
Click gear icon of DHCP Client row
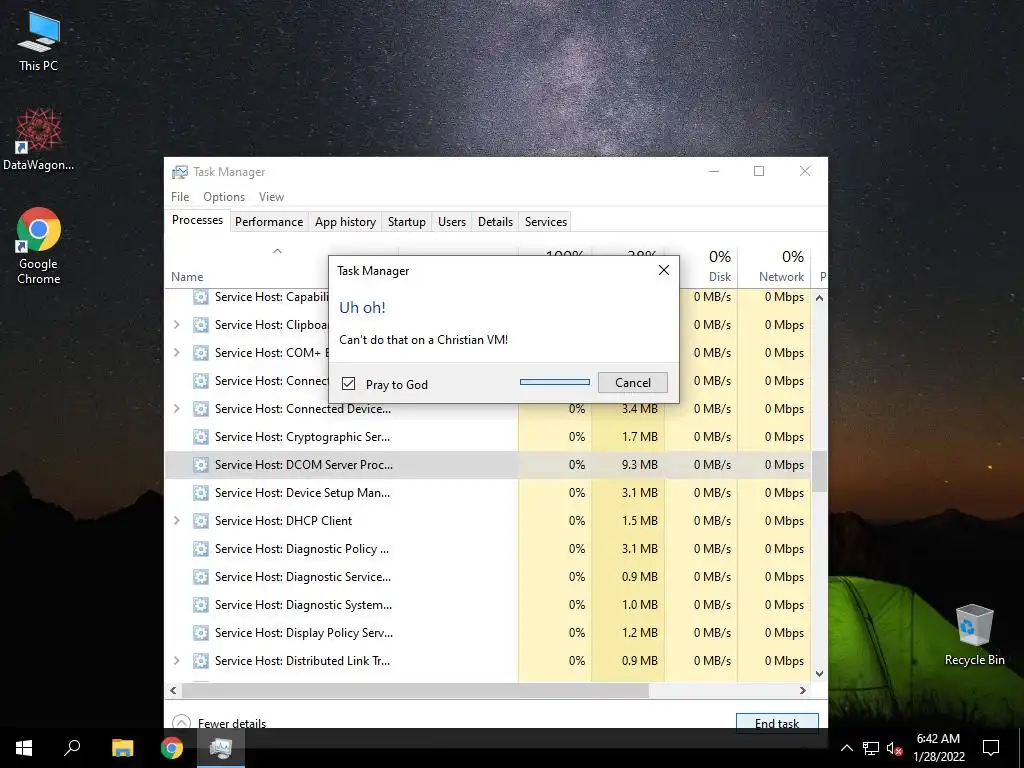pyautogui.click(x=200, y=521)
